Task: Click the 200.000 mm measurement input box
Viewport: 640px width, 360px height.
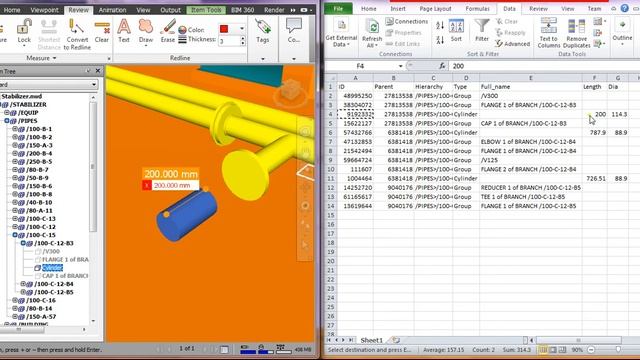Action: click(176, 185)
